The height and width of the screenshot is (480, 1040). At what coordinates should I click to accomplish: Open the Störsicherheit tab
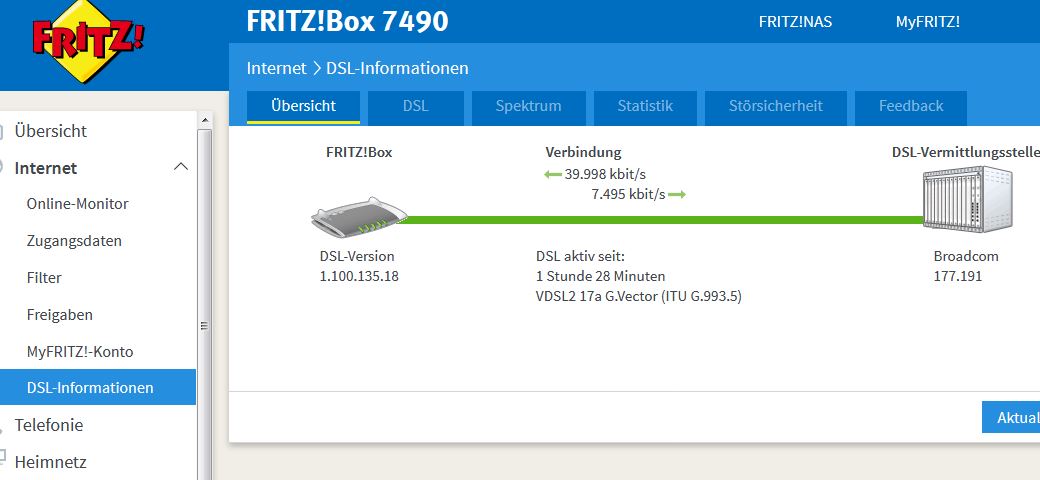coord(775,107)
